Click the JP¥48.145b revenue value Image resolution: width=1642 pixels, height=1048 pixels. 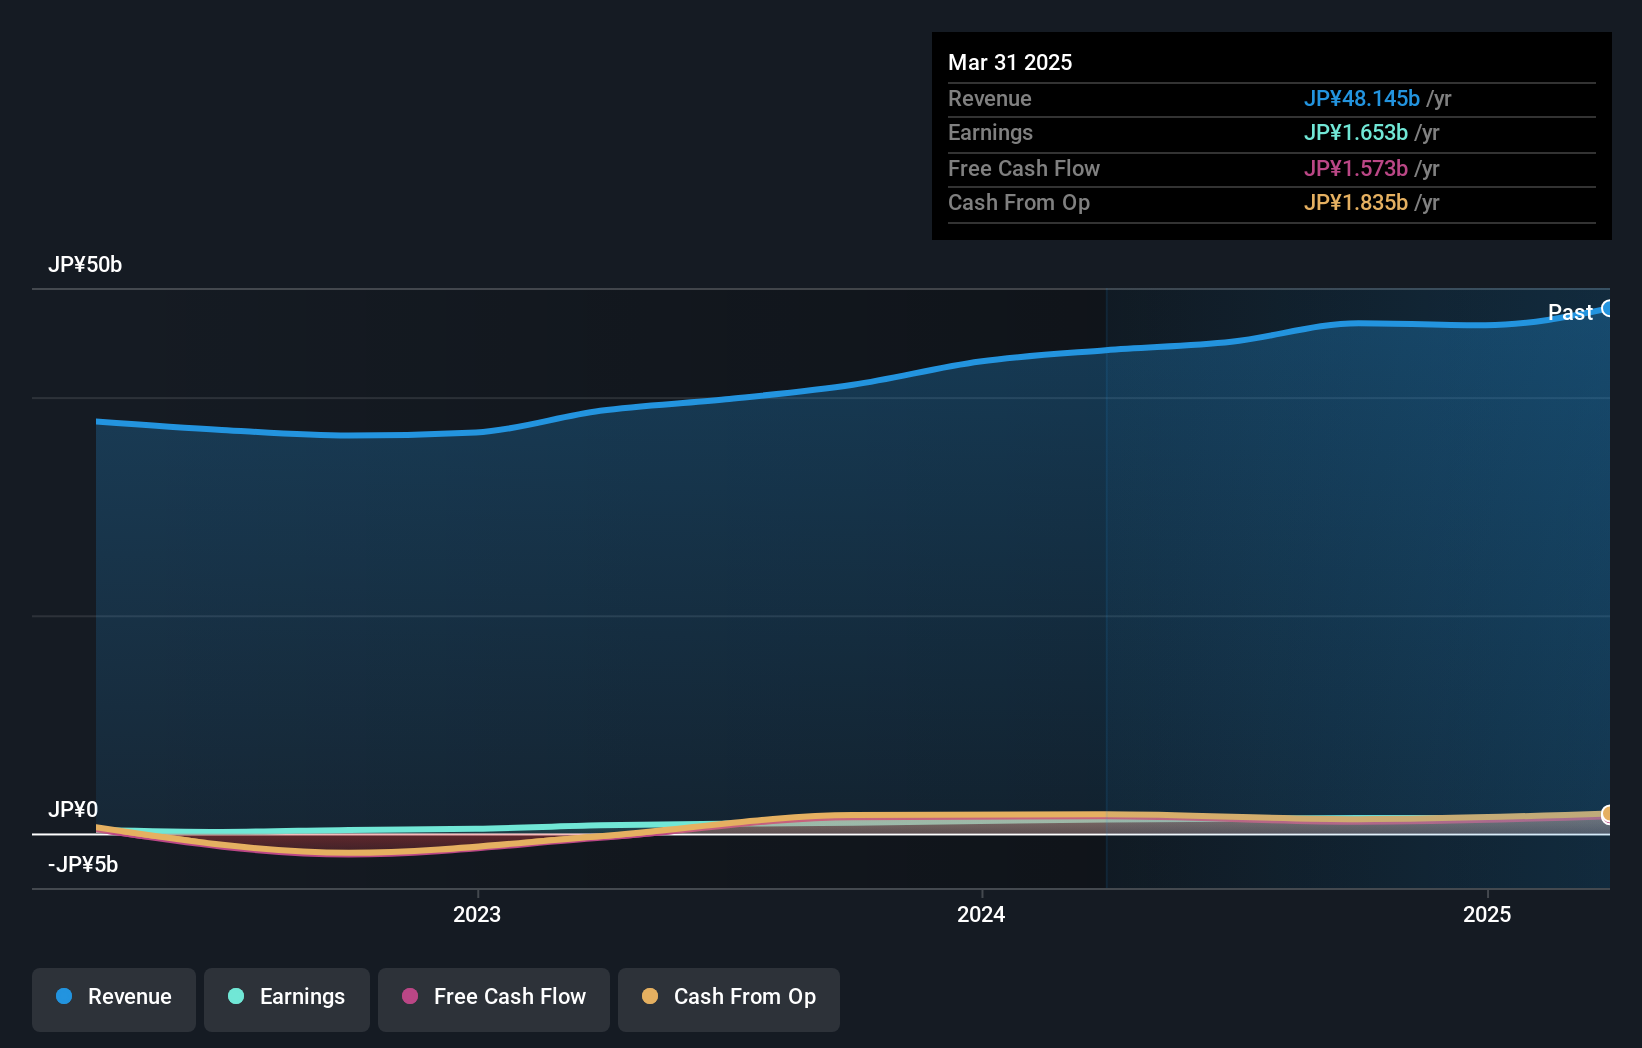tap(1362, 98)
